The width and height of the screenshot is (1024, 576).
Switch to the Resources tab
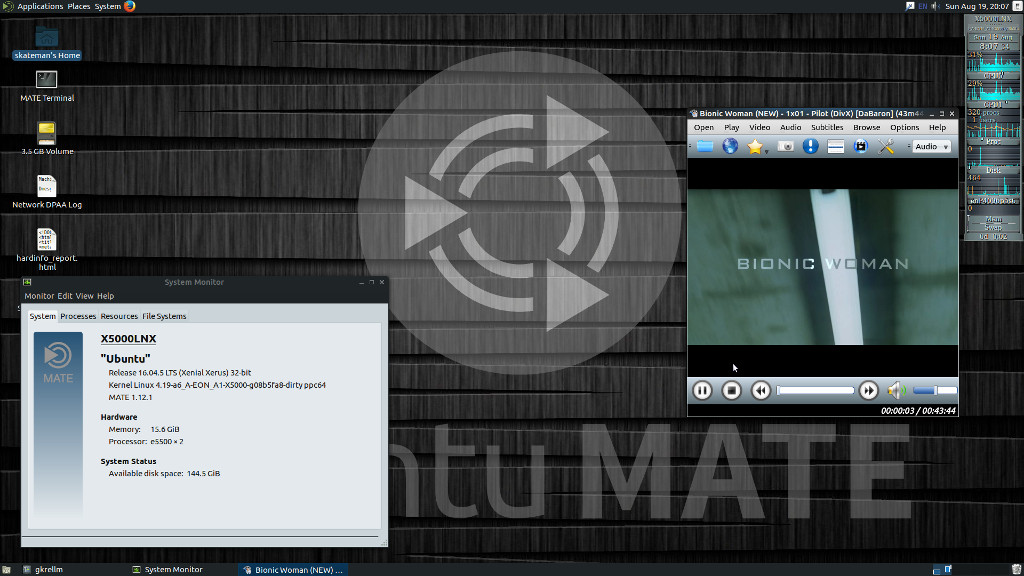pos(119,316)
